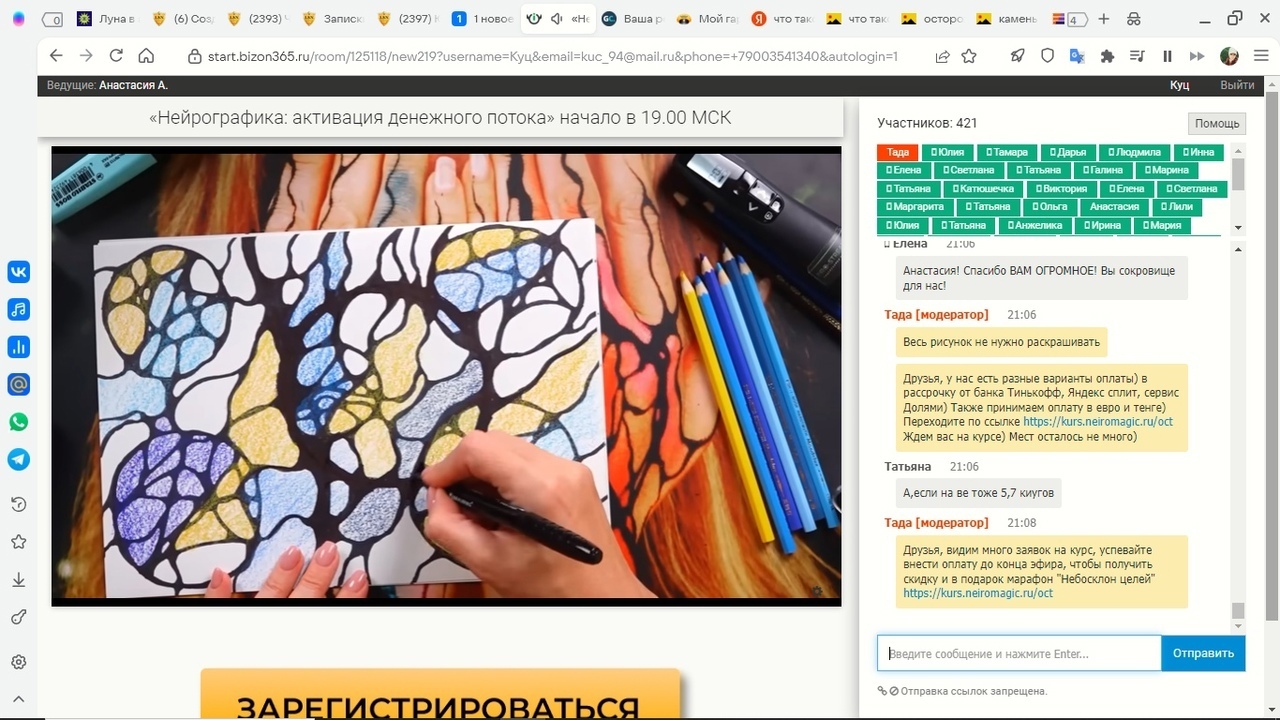Open WhatsApp from the sidebar

click(x=18, y=421)
